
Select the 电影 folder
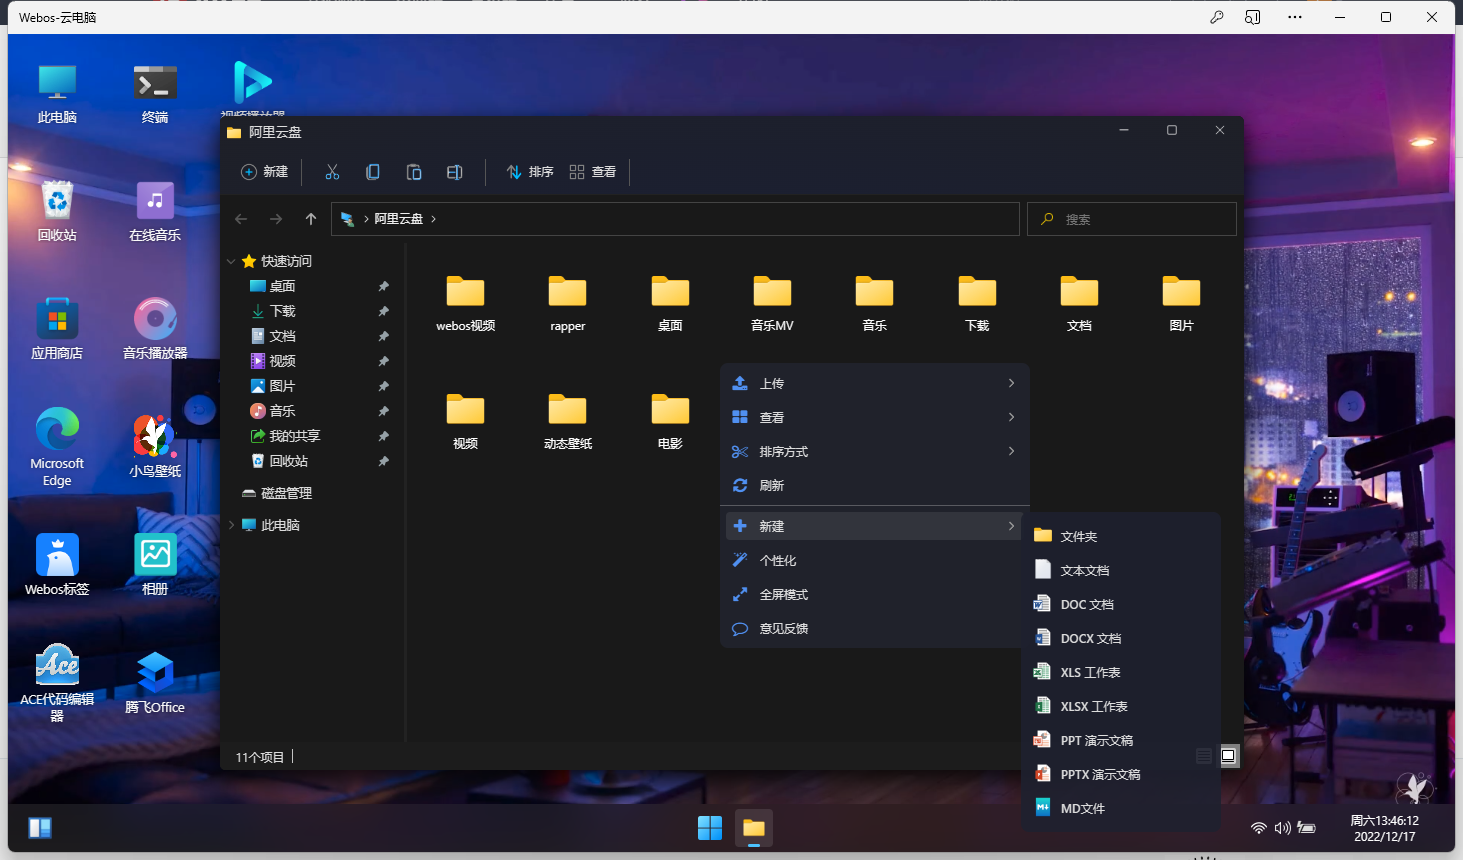point(670,421)
